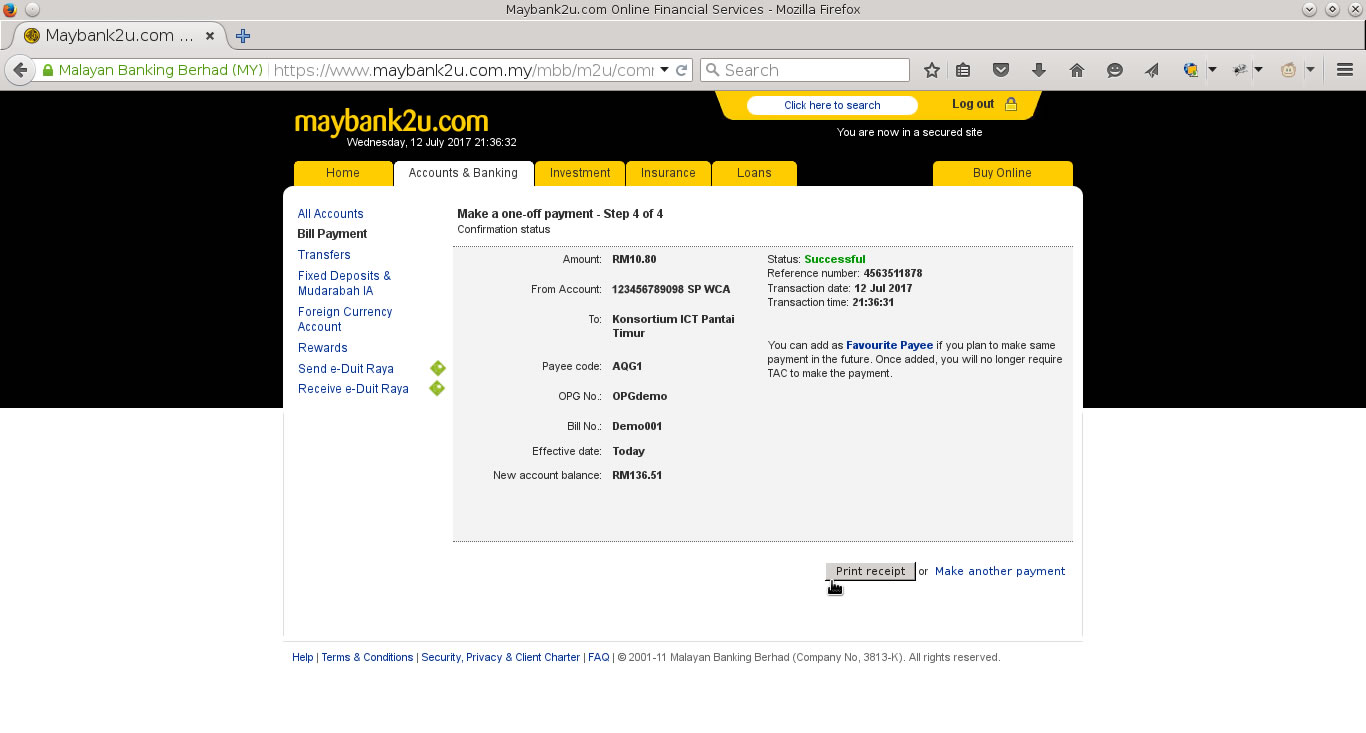1366x733 pixels.
Task: Focus the browser Search box
Action: coord(805,70)
